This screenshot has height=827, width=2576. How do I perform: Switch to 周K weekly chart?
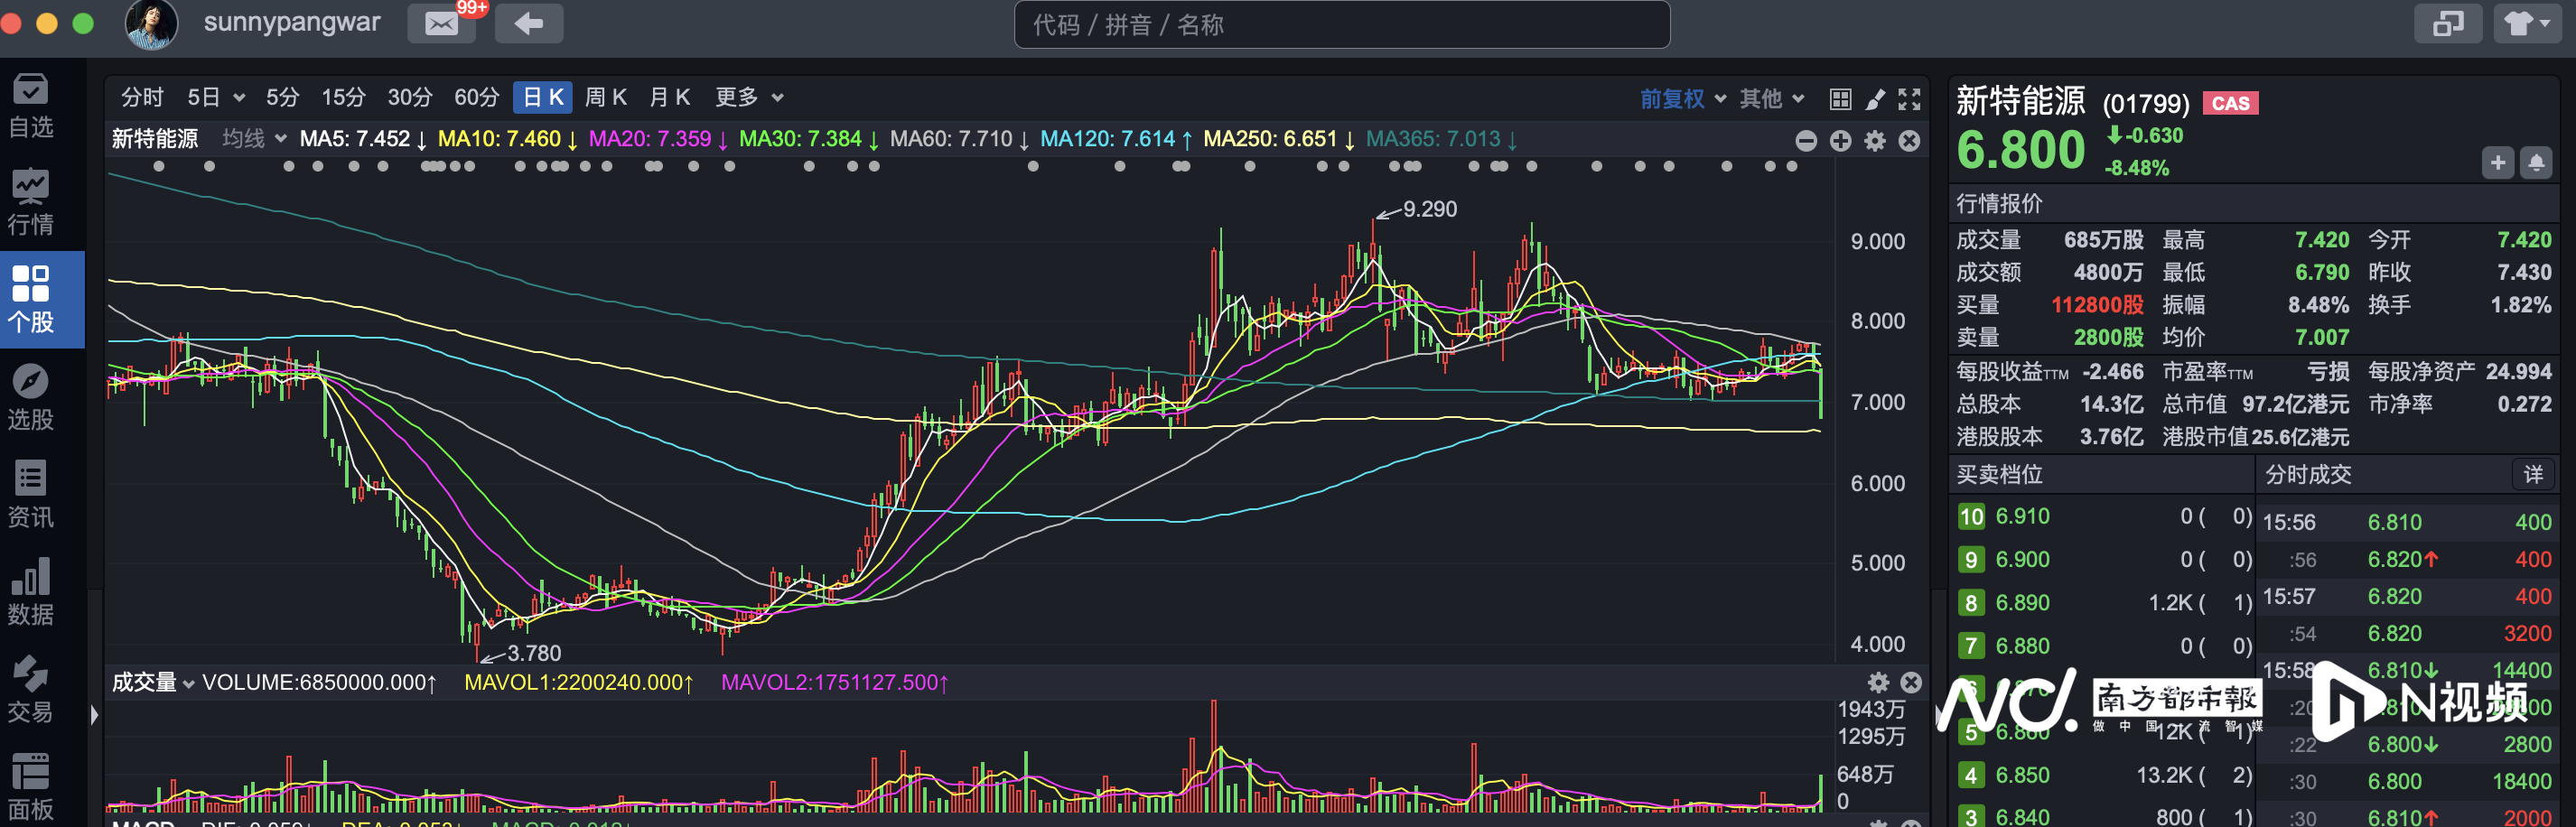pyautogui.click(x=605, y=97)
